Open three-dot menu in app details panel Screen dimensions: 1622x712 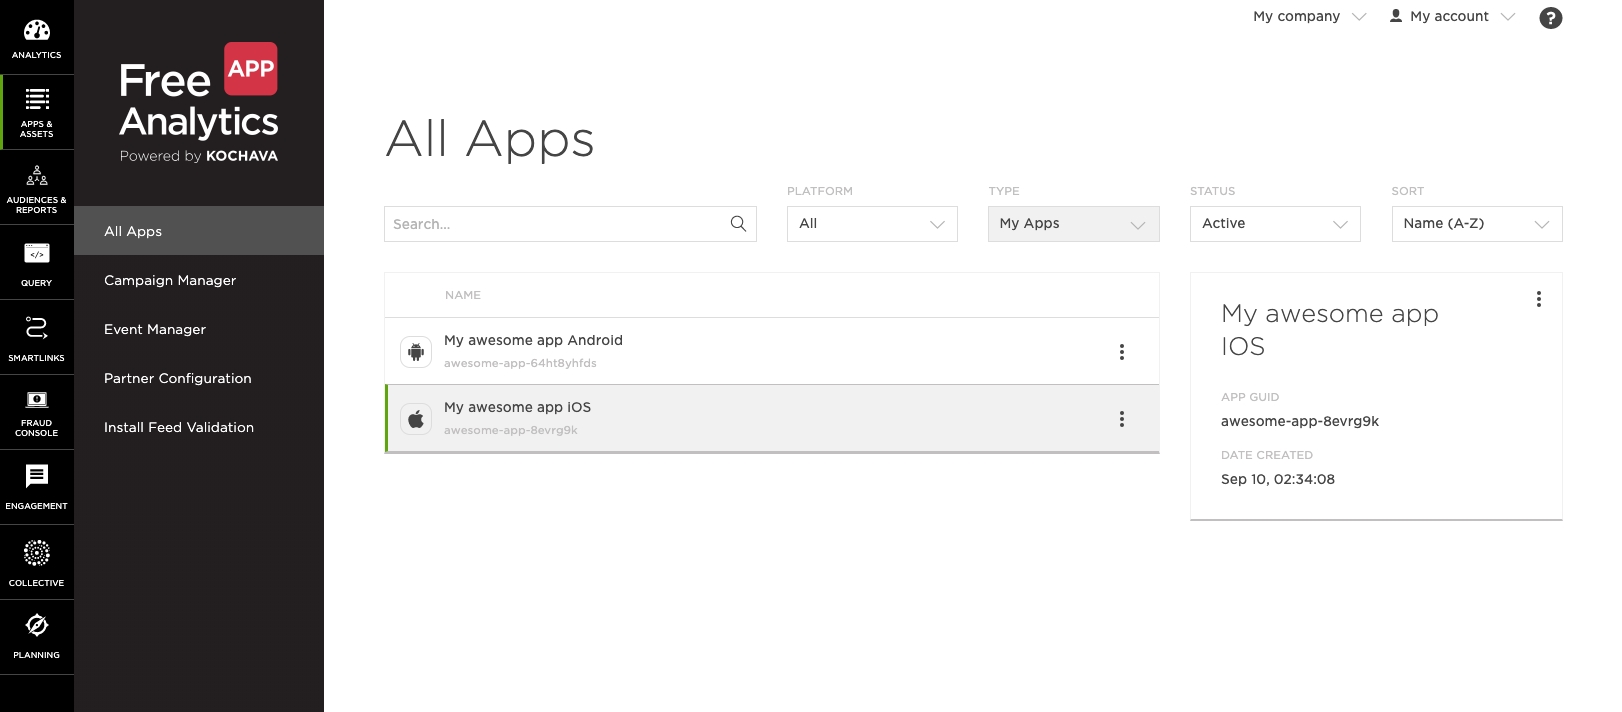[x=1539, y=299]
